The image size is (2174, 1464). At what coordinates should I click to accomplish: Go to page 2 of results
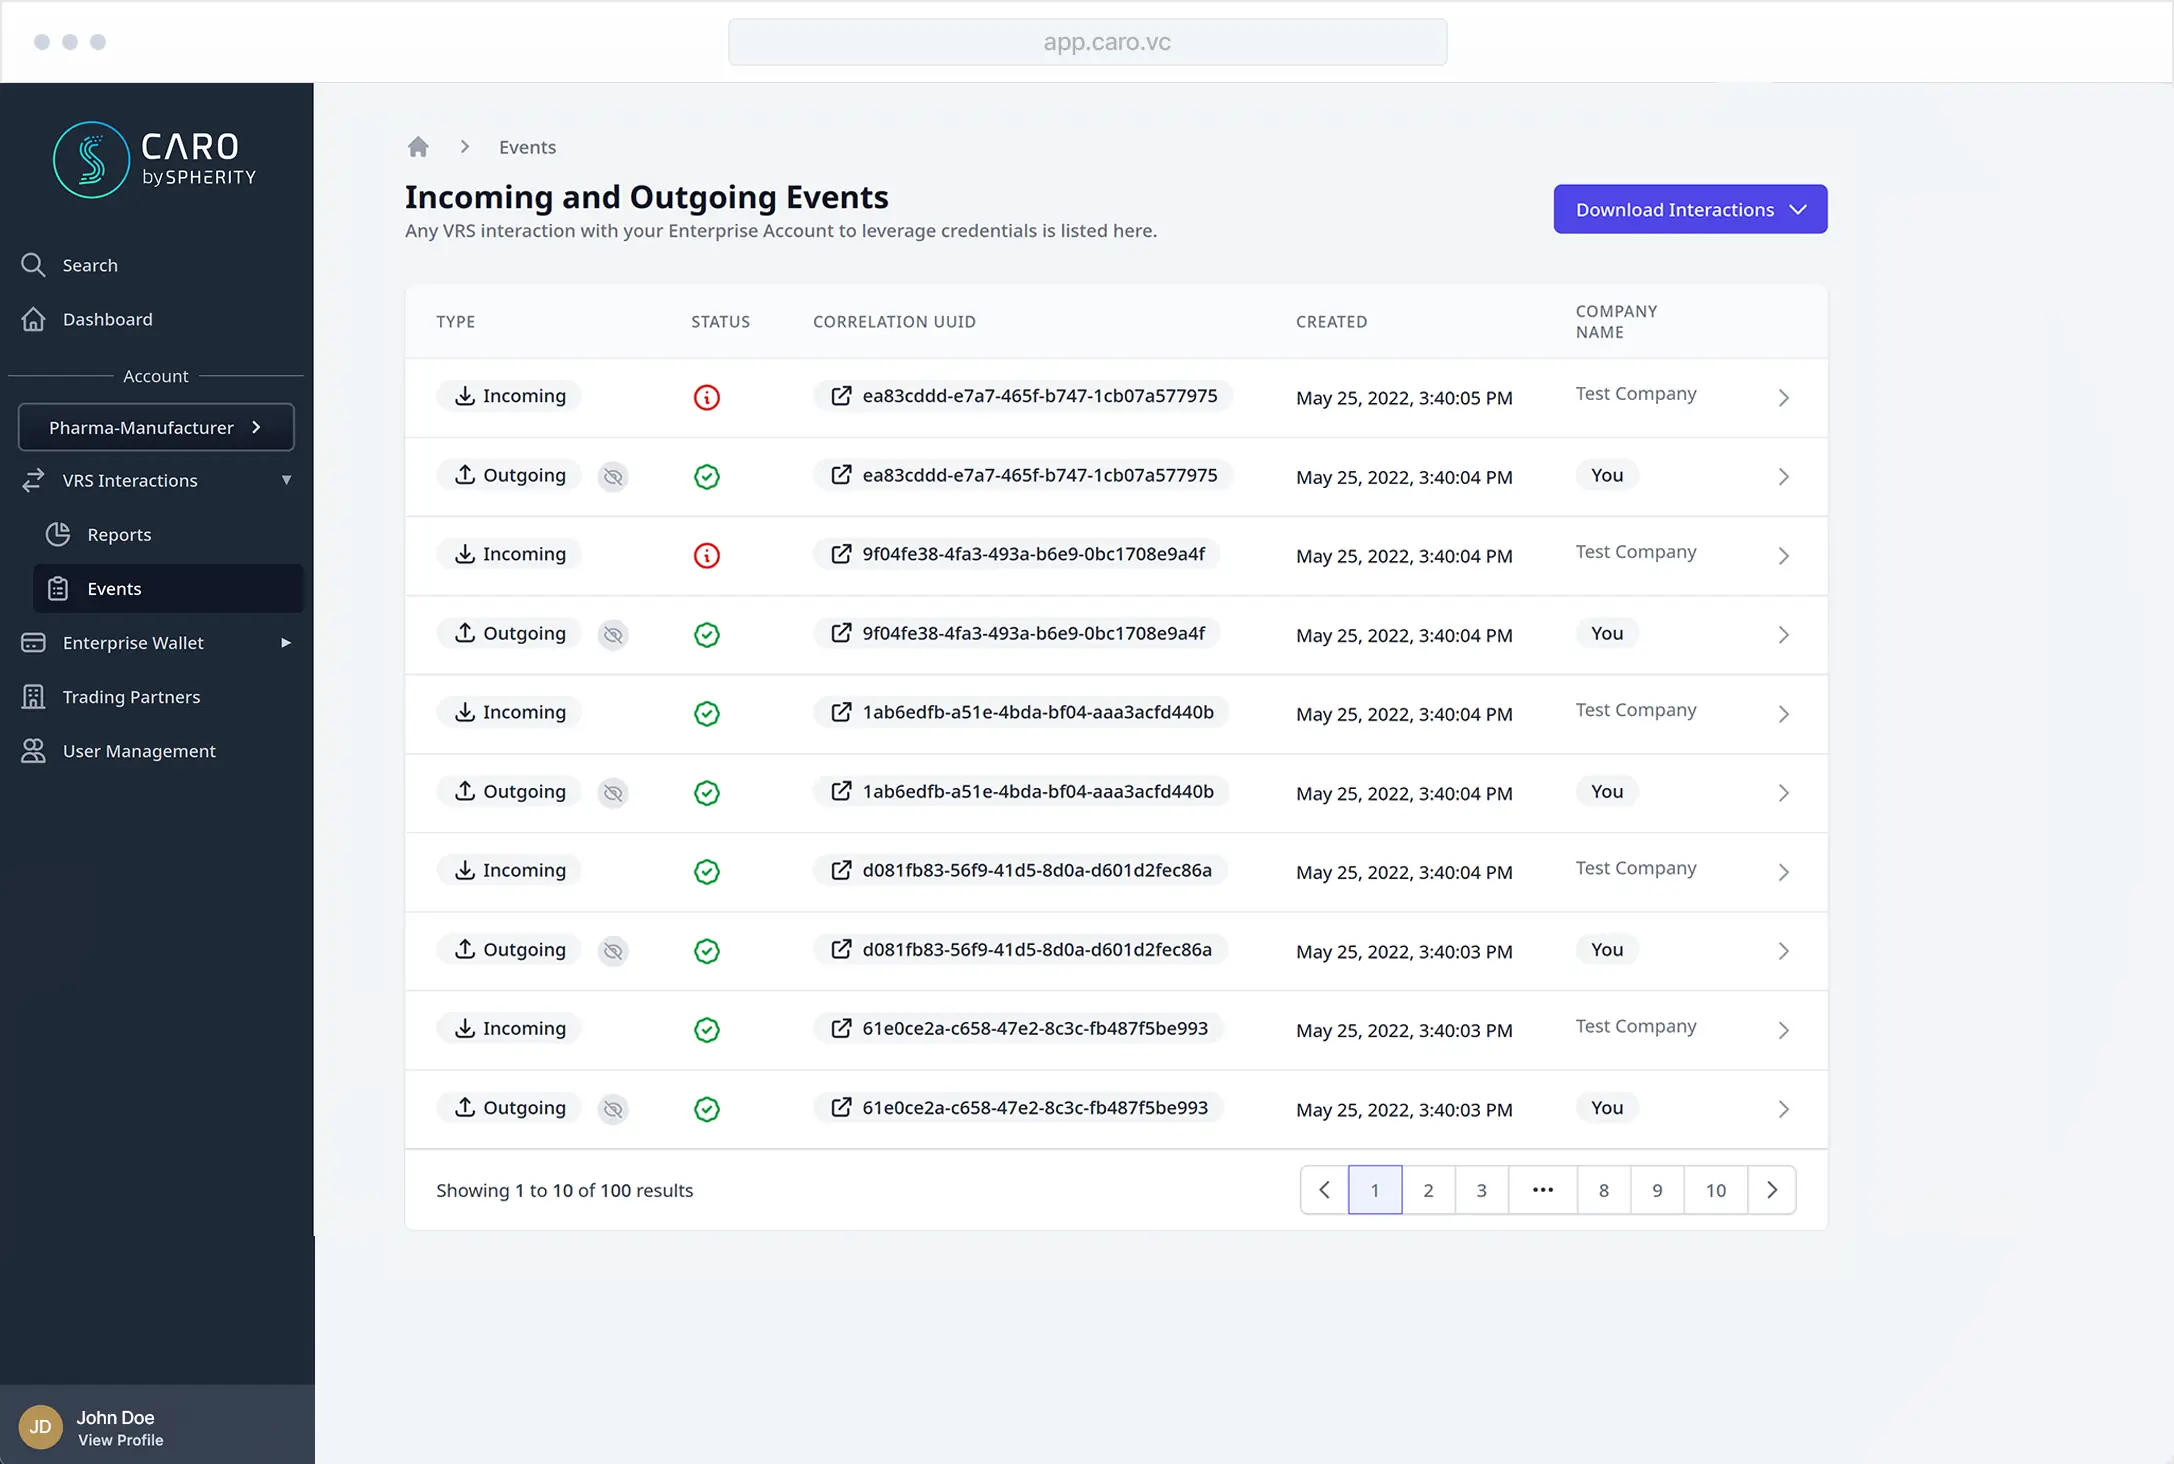tap(1427, 1190)
